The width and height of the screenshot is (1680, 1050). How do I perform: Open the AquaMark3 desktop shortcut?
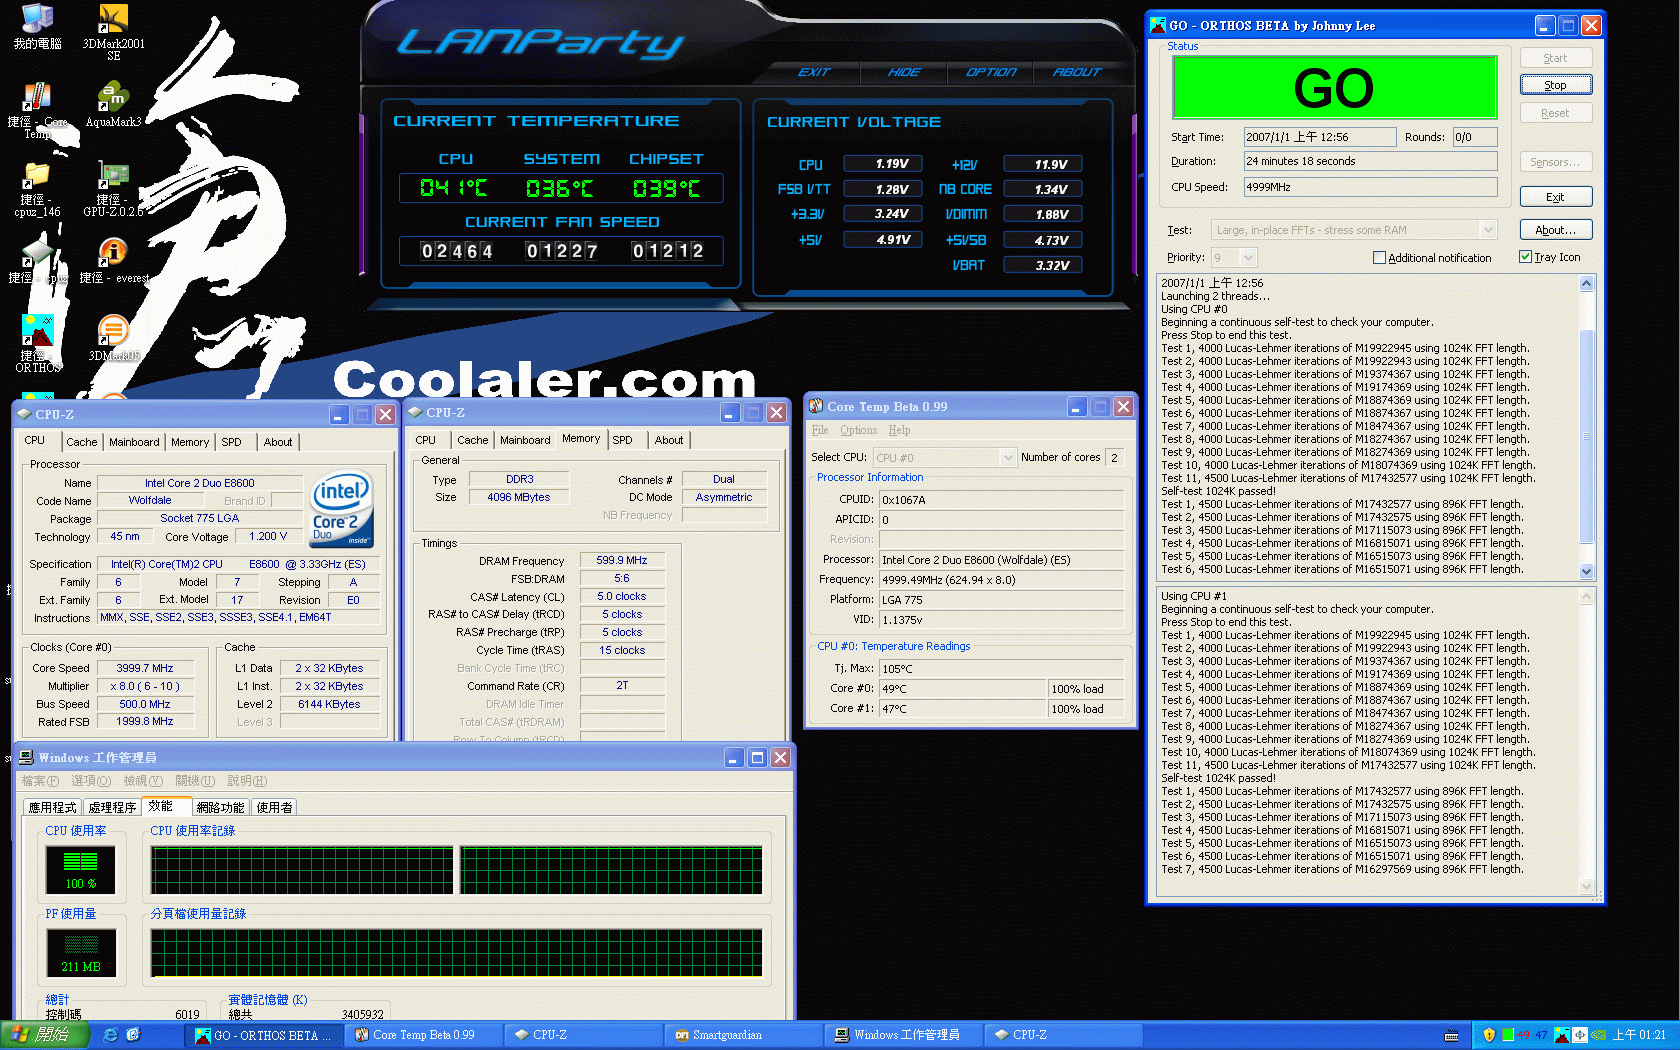pyautogui.click(x=113, y=105)
